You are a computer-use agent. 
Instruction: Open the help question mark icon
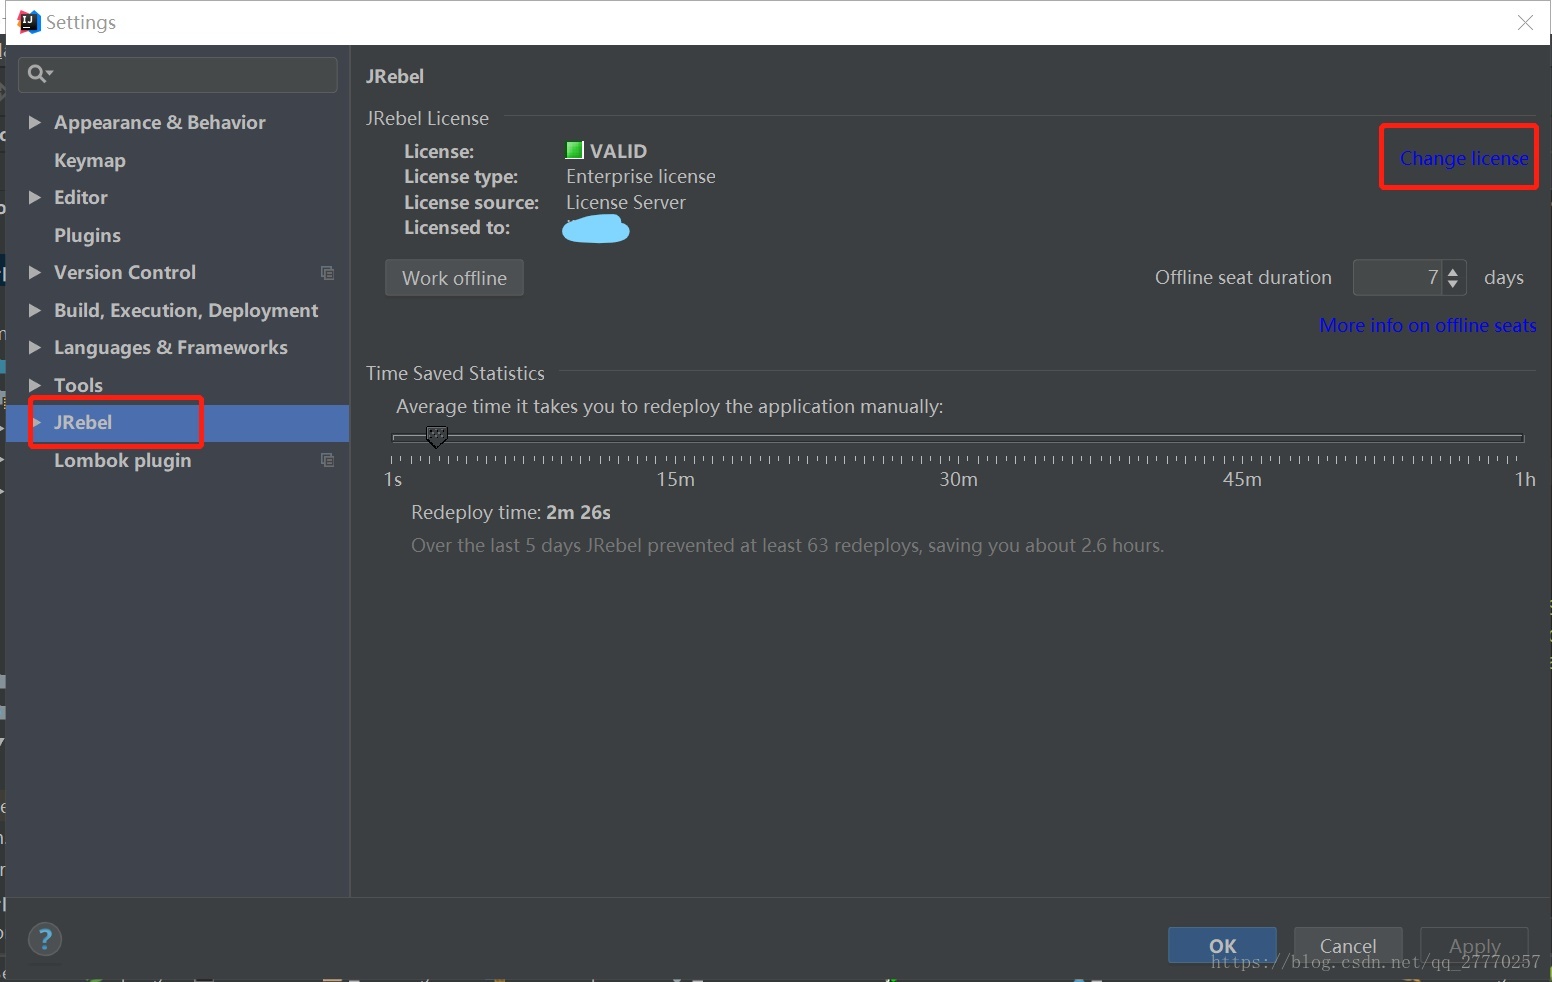(45, 939)
